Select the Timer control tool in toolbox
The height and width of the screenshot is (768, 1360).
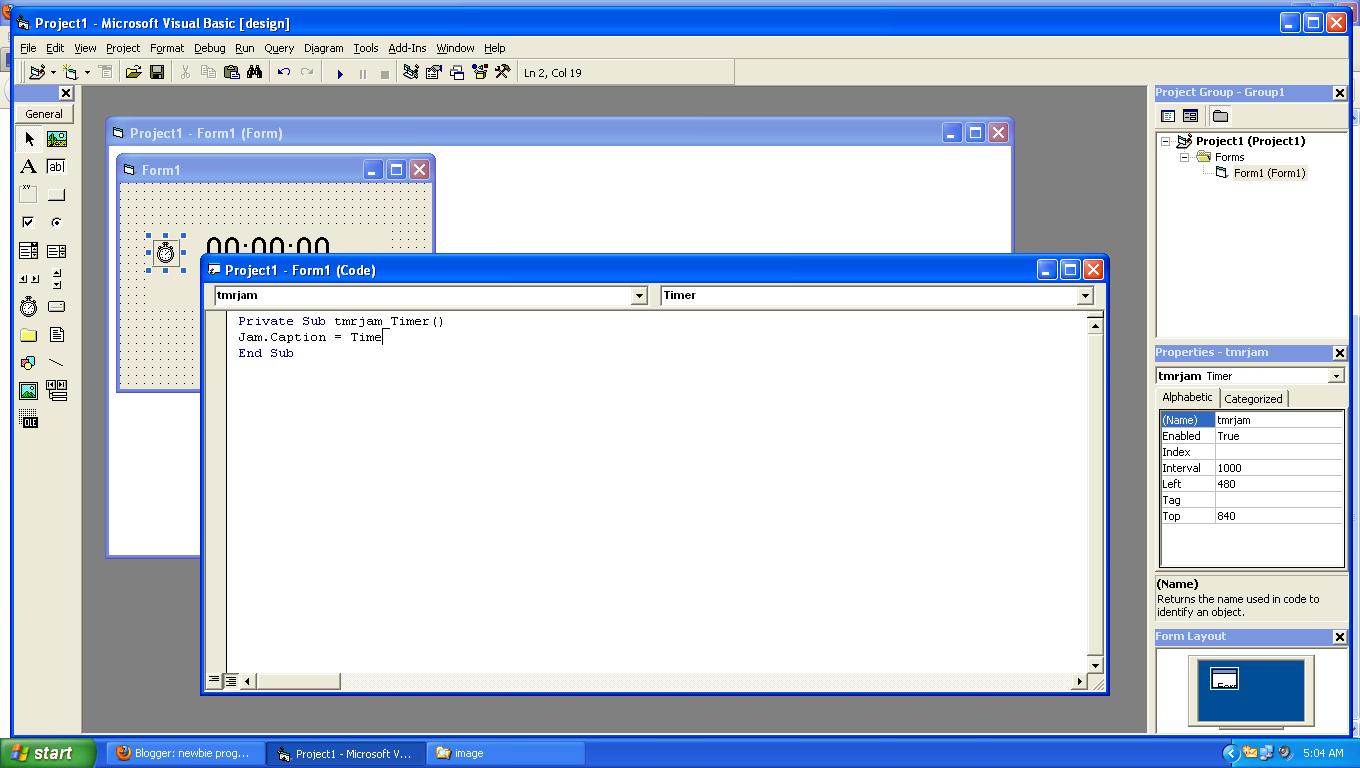[29, 307]
